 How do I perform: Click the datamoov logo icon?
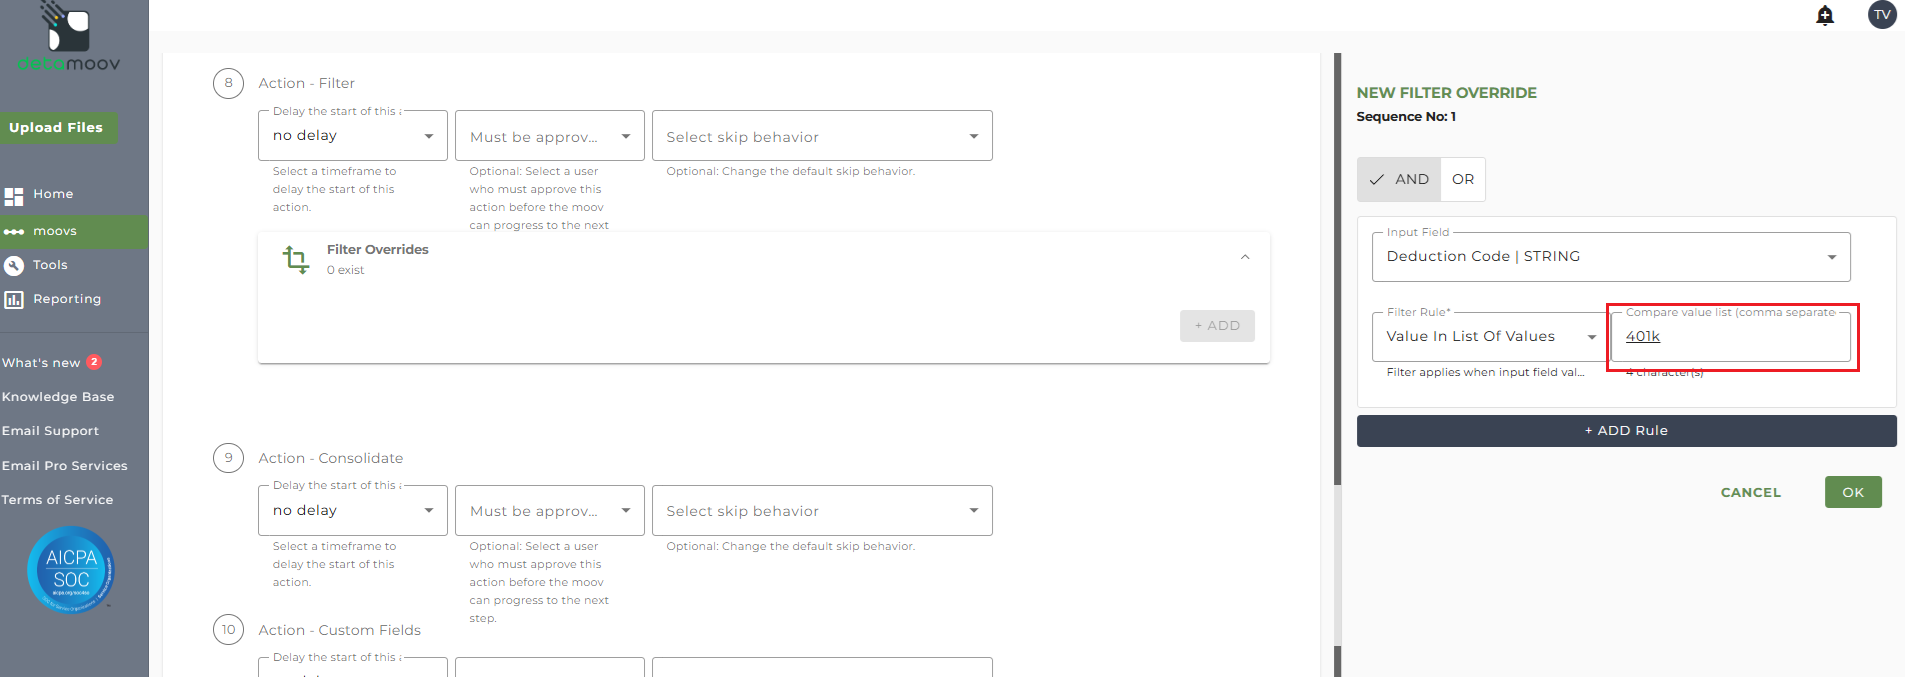click(x=68, y=30)
